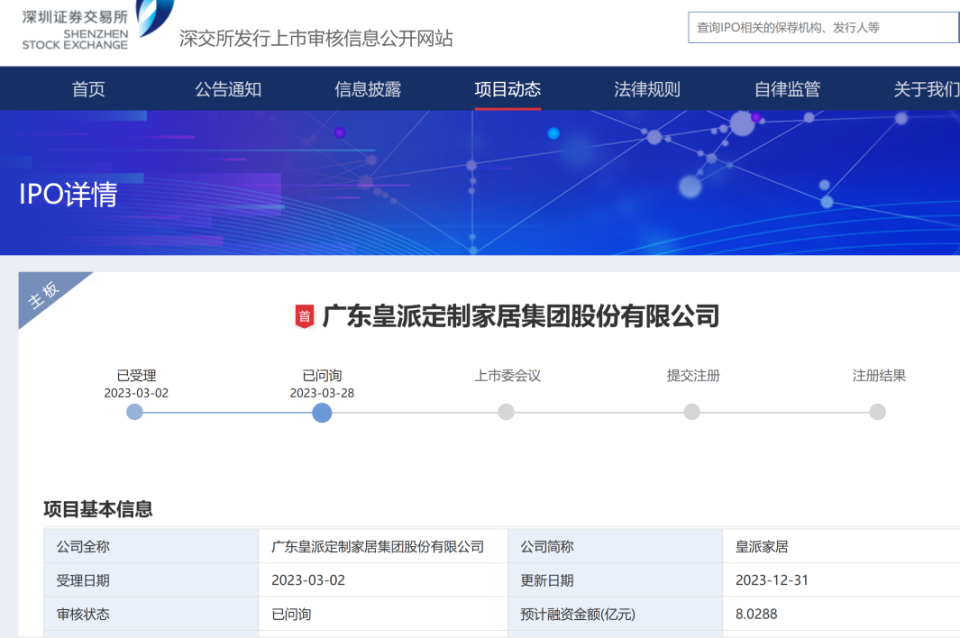Click the 更新日期 label cell
Image resolution: width=960 pixels, height=638 pixels.
(x=615, y=580)
